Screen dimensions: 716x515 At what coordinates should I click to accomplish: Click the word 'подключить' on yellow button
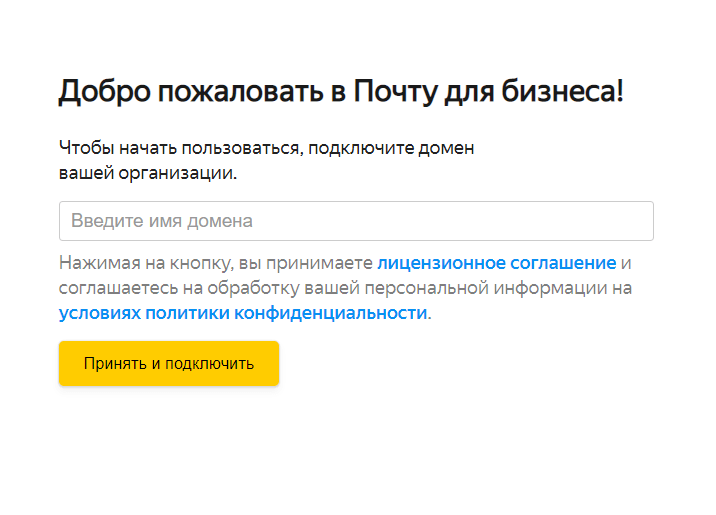pos(209,364)
